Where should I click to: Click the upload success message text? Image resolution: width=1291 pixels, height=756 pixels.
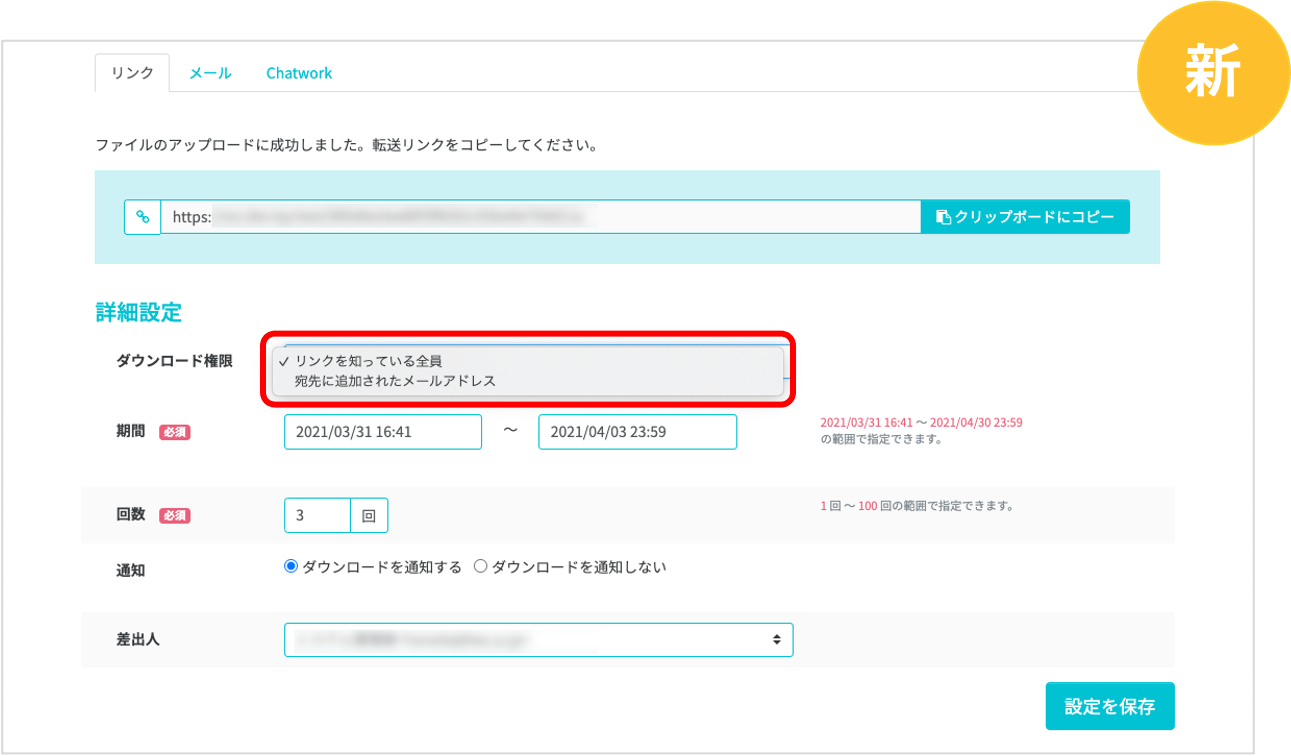346,145
